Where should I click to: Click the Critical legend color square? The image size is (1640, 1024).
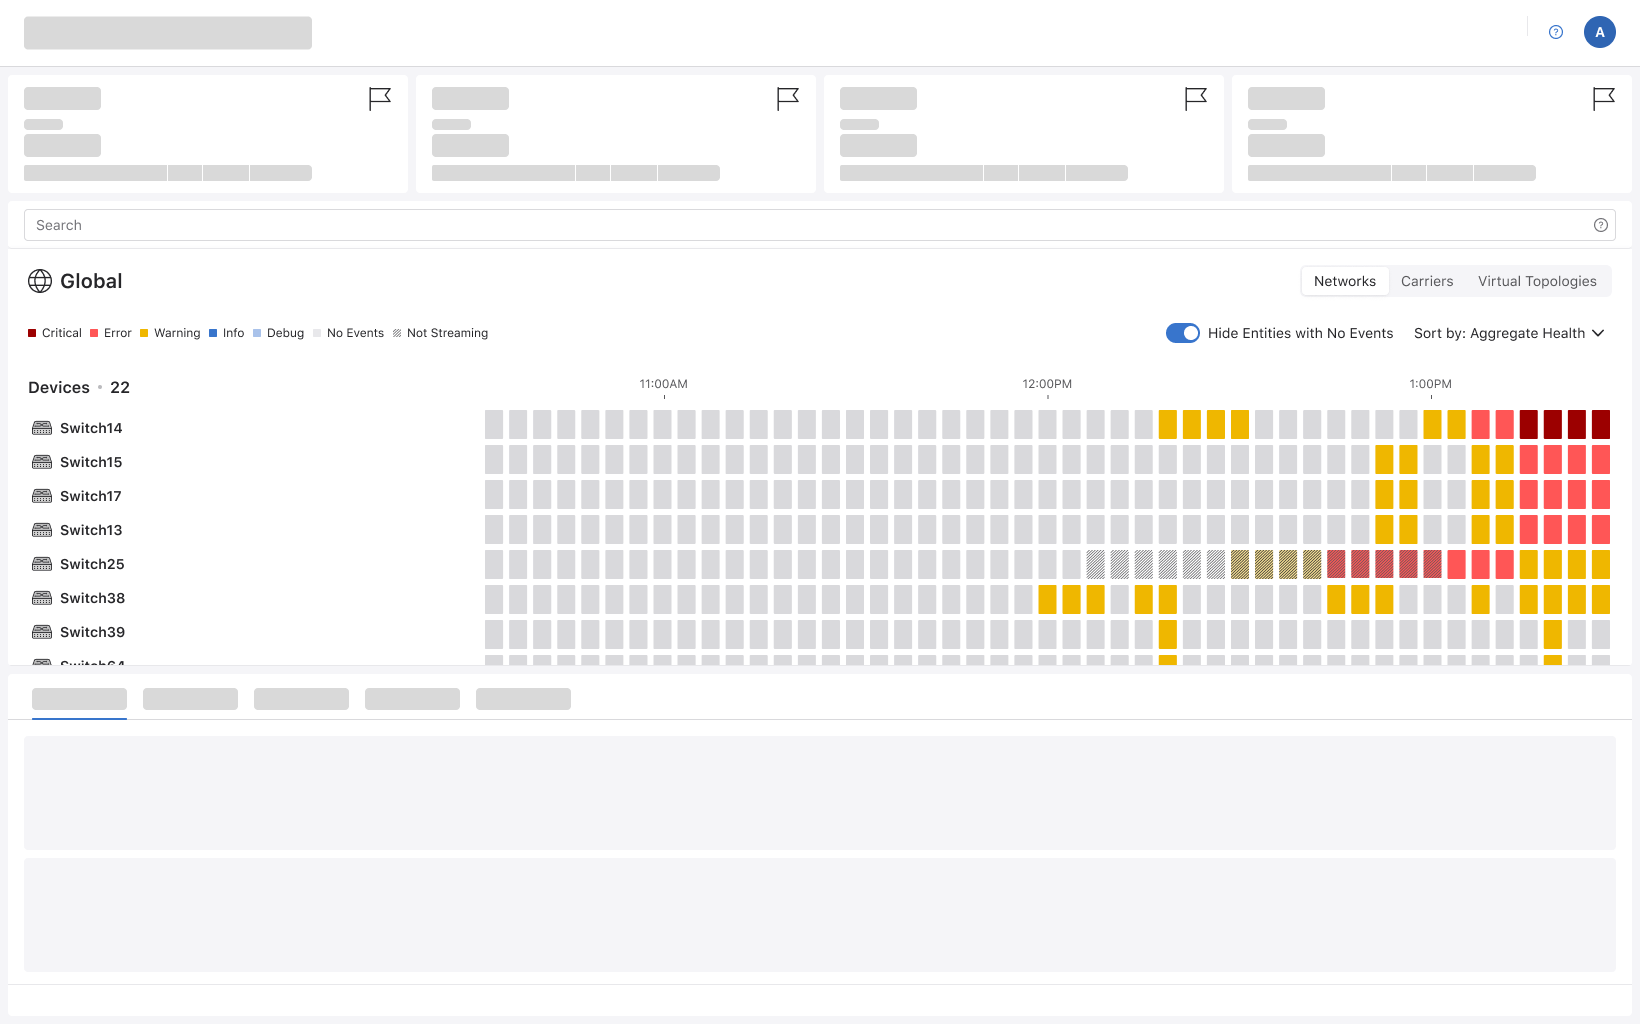[x=32, y=333]
